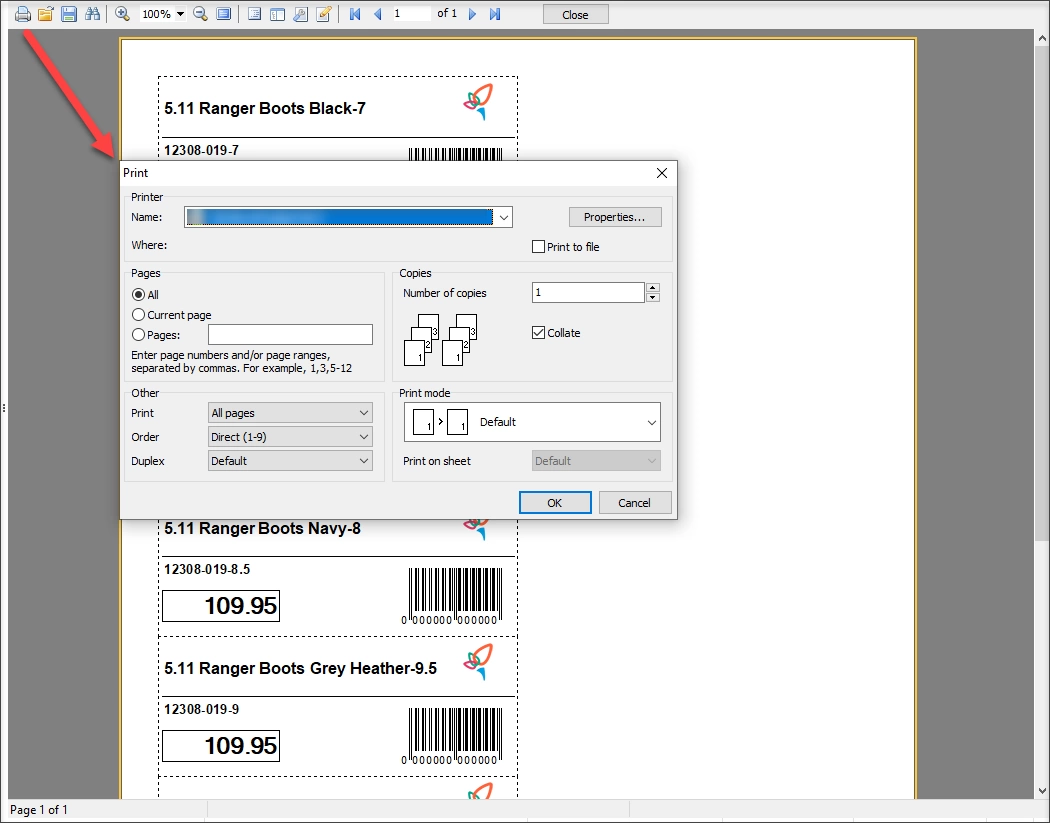Click the vertical scrollbar of the preview

coord(1041,295)
